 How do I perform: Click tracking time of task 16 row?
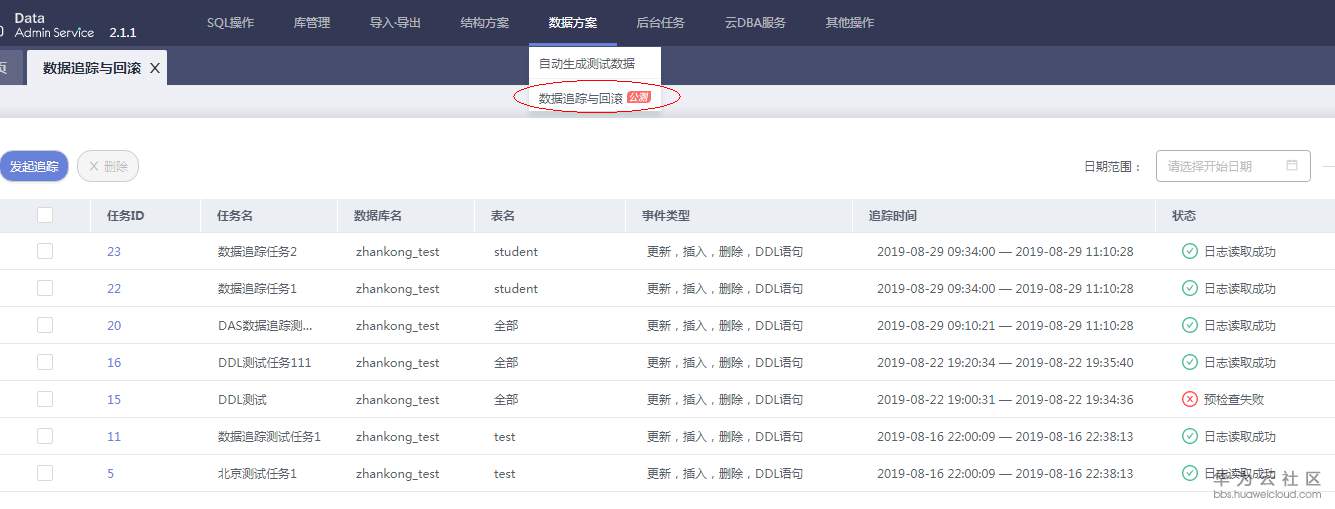pyautogui.click(x=1005, y=363)
